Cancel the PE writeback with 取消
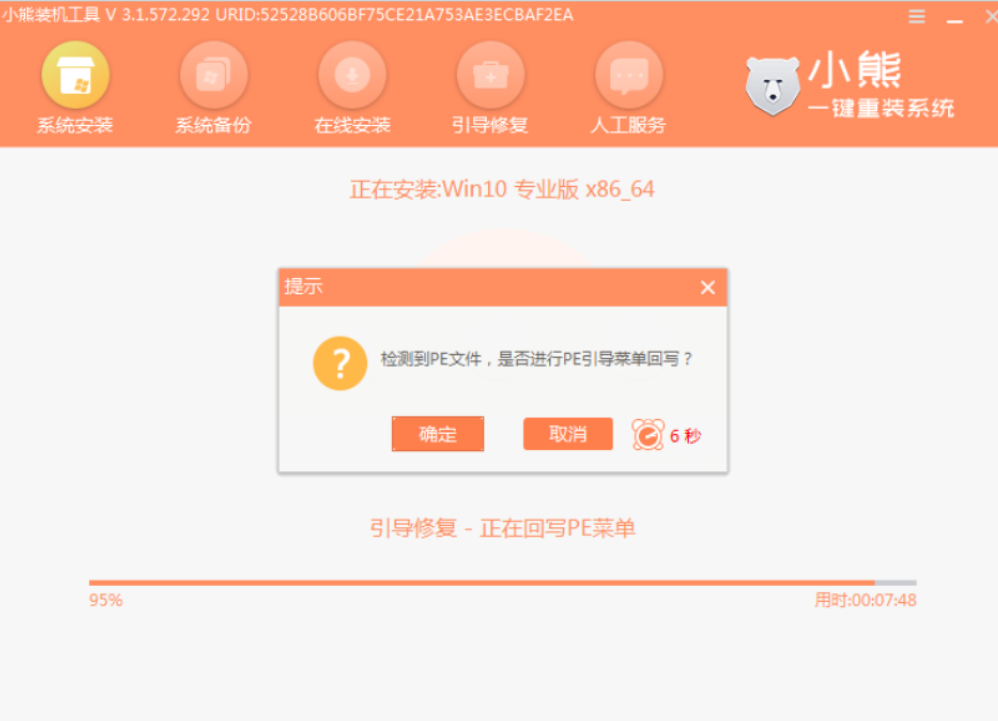998x721 pixels. pyautogui.click(x=567, y=433)
